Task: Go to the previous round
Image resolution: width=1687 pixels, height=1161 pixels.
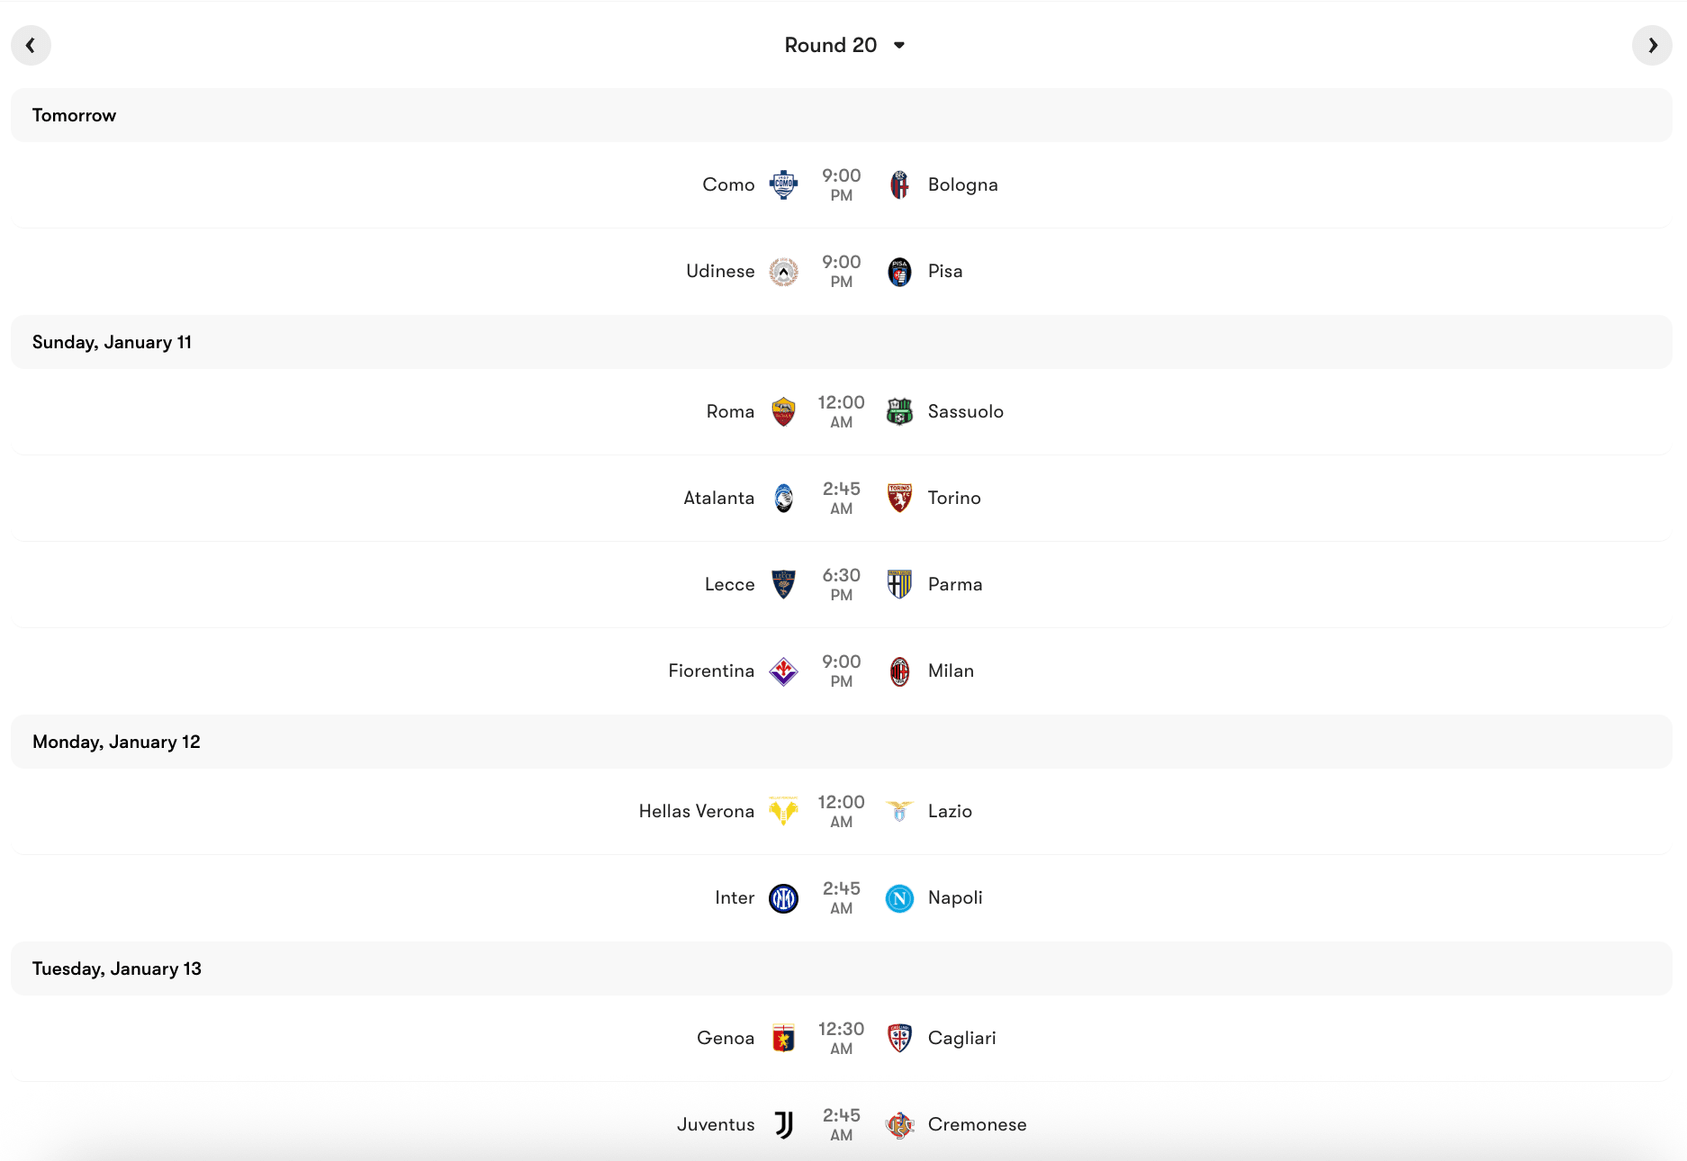Action: pyautogui.click(x=31, y=45)
